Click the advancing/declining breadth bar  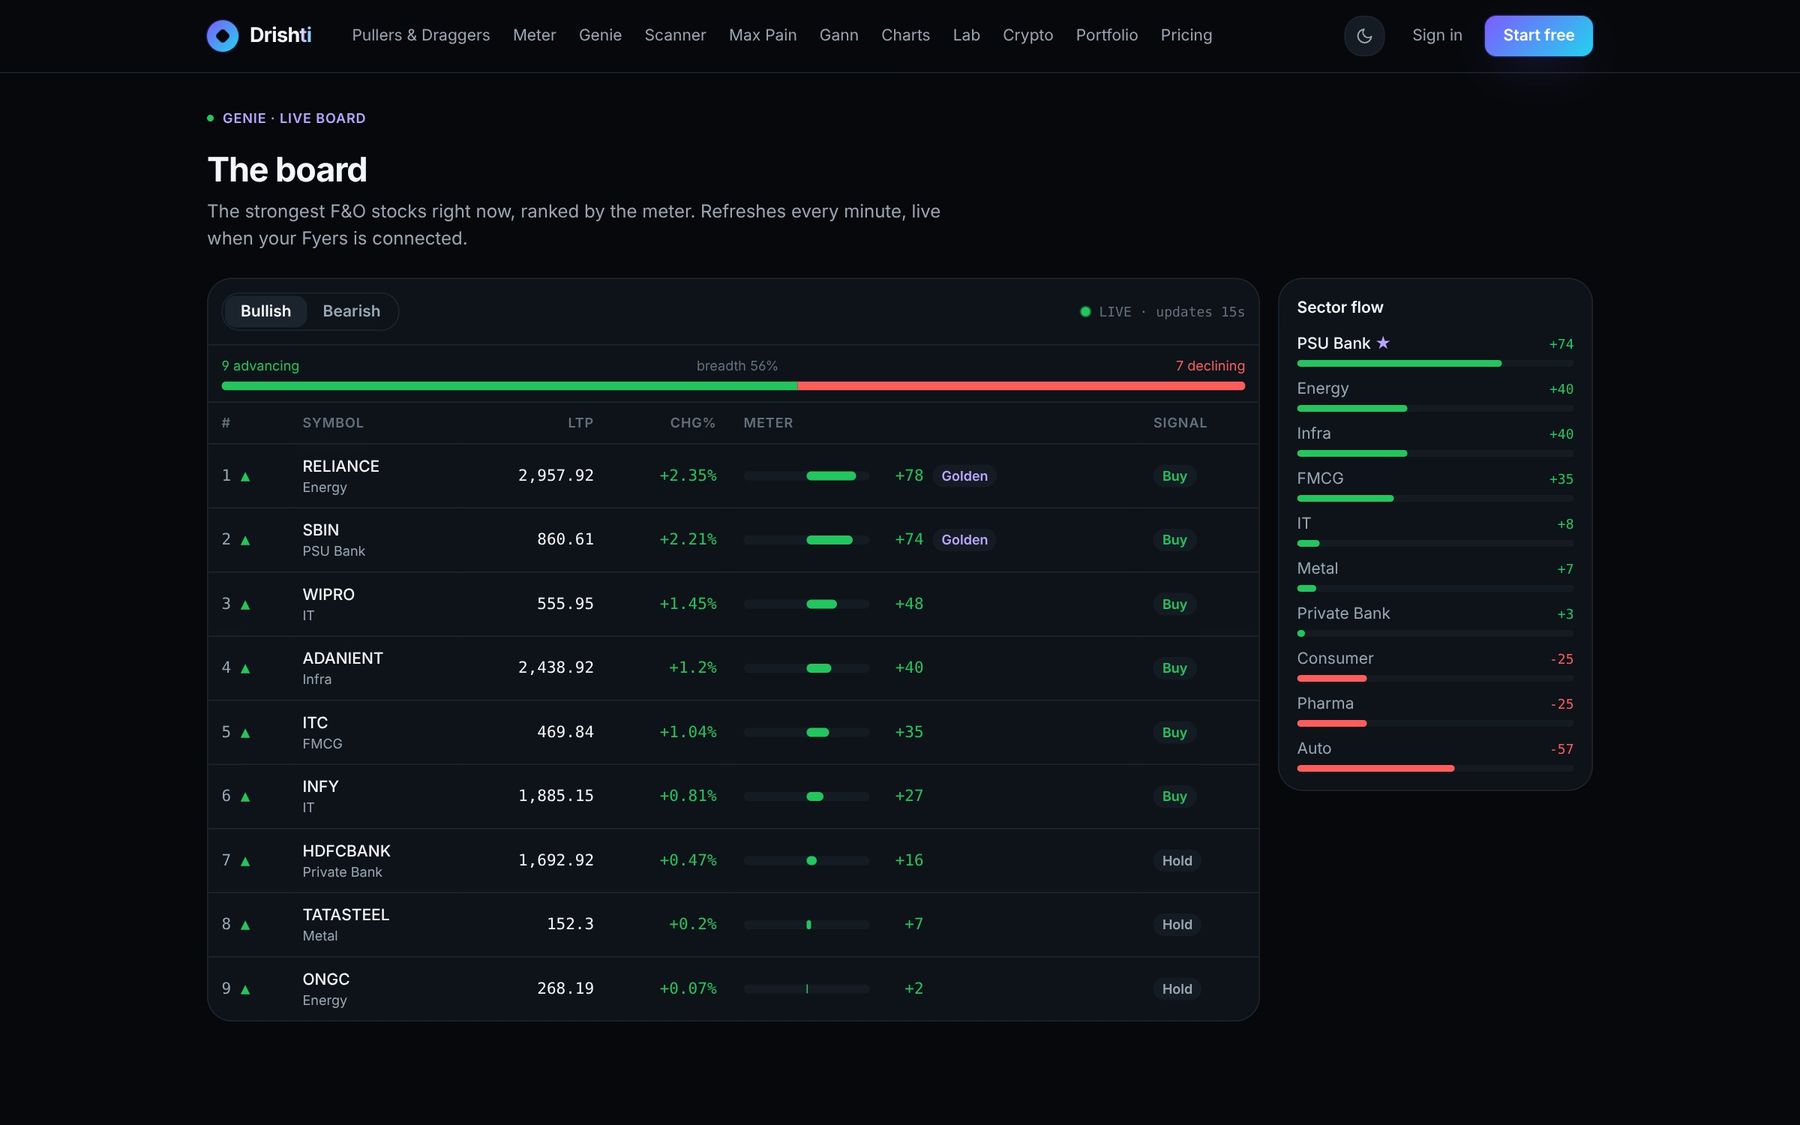pyautogui.click(x=733, y=386)
